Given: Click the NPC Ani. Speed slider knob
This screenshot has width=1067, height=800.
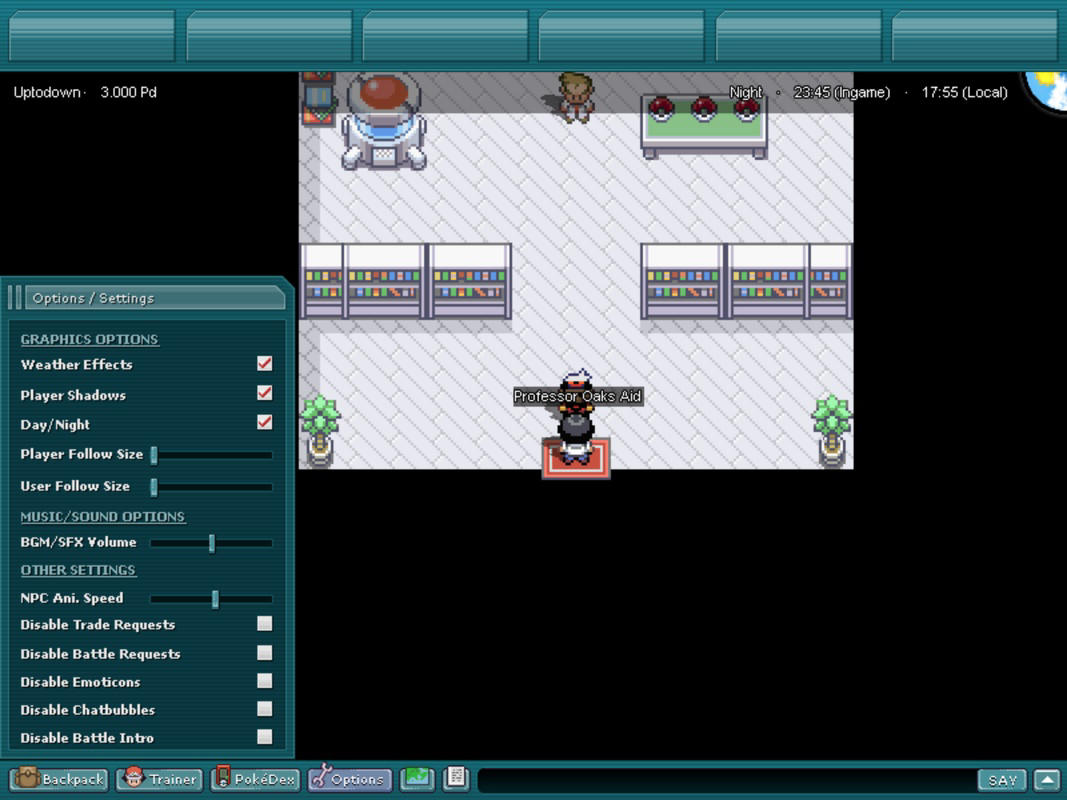Looking at the screenshot, I should click(215, 599).
